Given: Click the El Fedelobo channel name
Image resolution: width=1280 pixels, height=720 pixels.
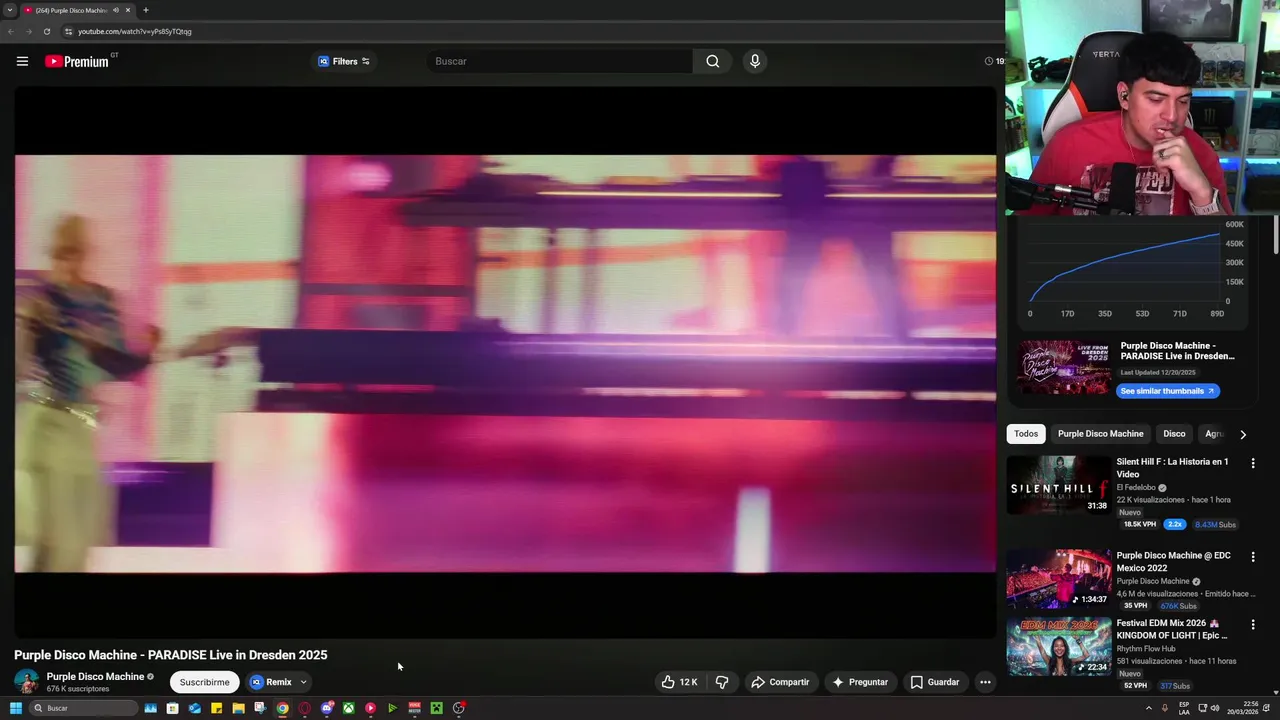Looking at the screenshot, I should click(x=1136, y=488).
